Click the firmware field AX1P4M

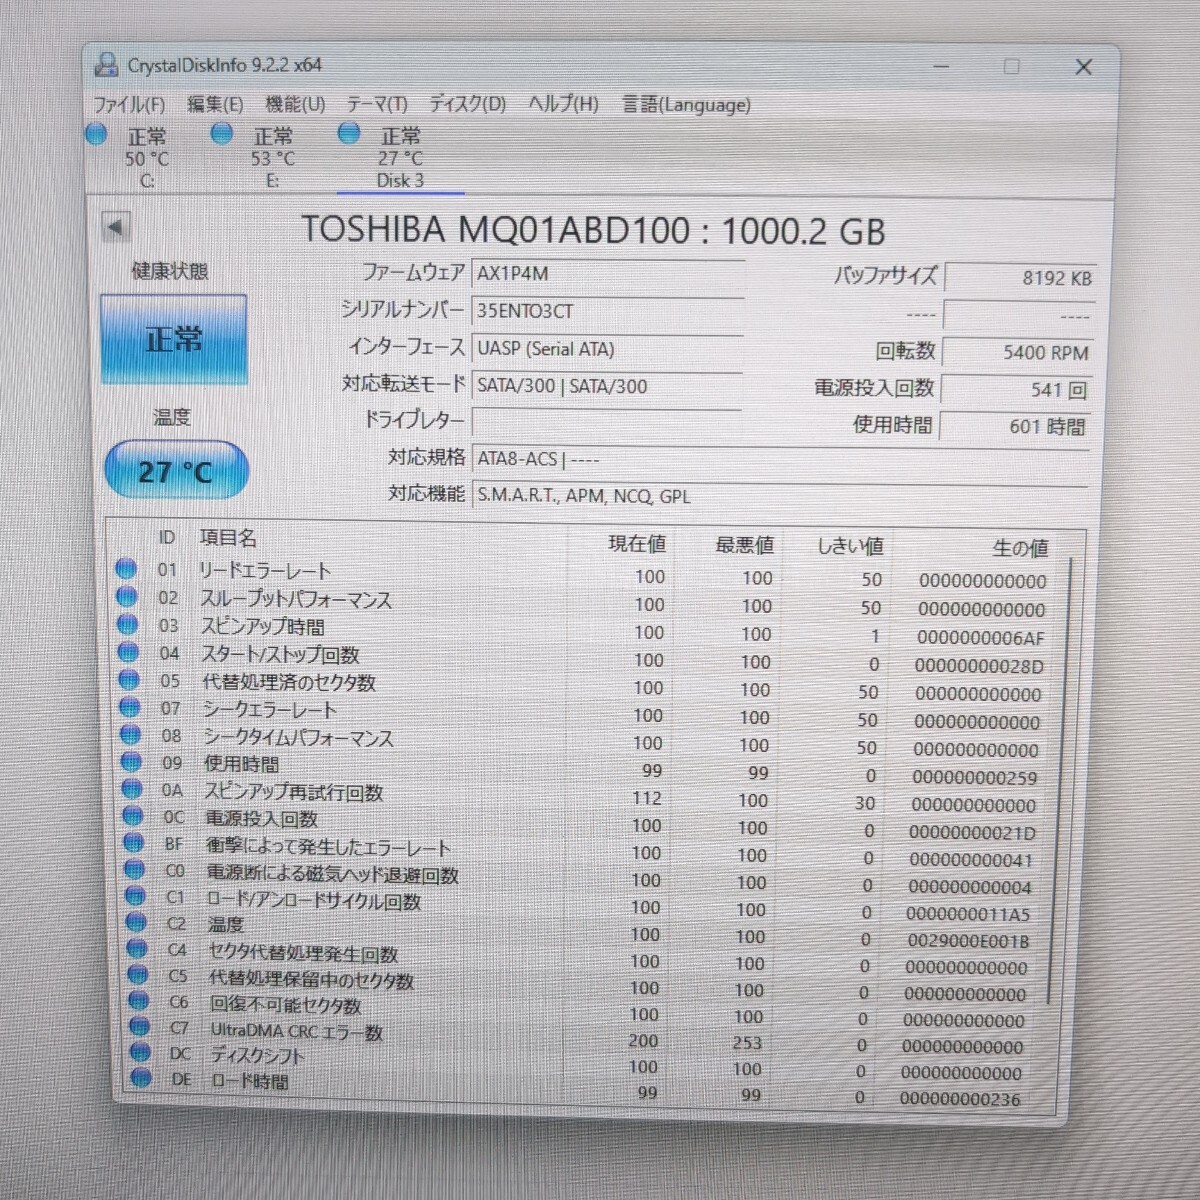tap(607, 273)
